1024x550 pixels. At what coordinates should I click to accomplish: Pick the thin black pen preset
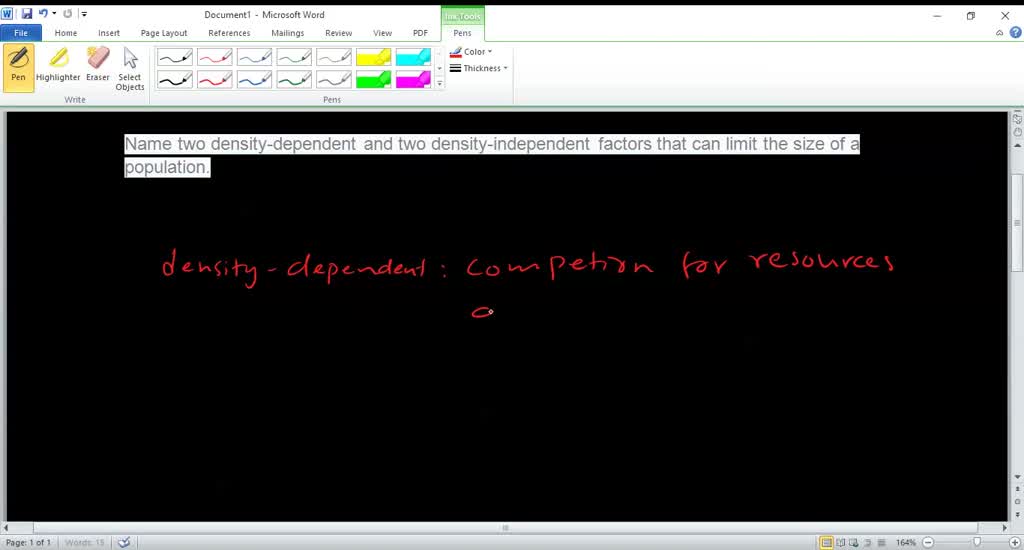point(175,57)
